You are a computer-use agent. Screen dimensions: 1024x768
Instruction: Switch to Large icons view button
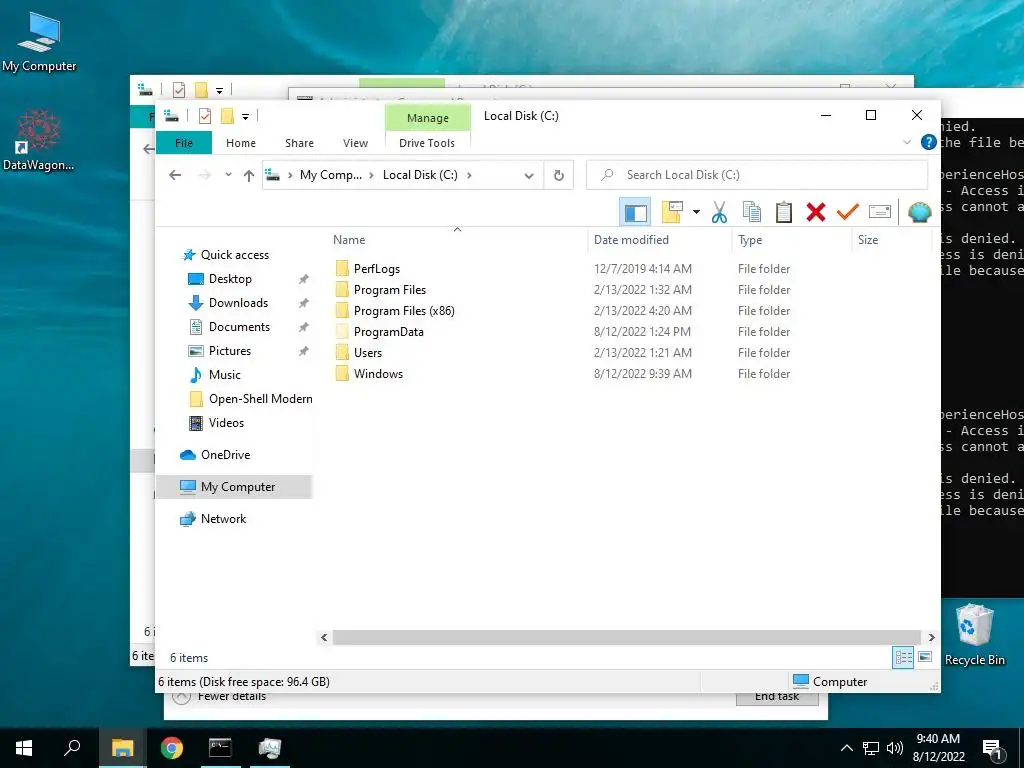925,657
